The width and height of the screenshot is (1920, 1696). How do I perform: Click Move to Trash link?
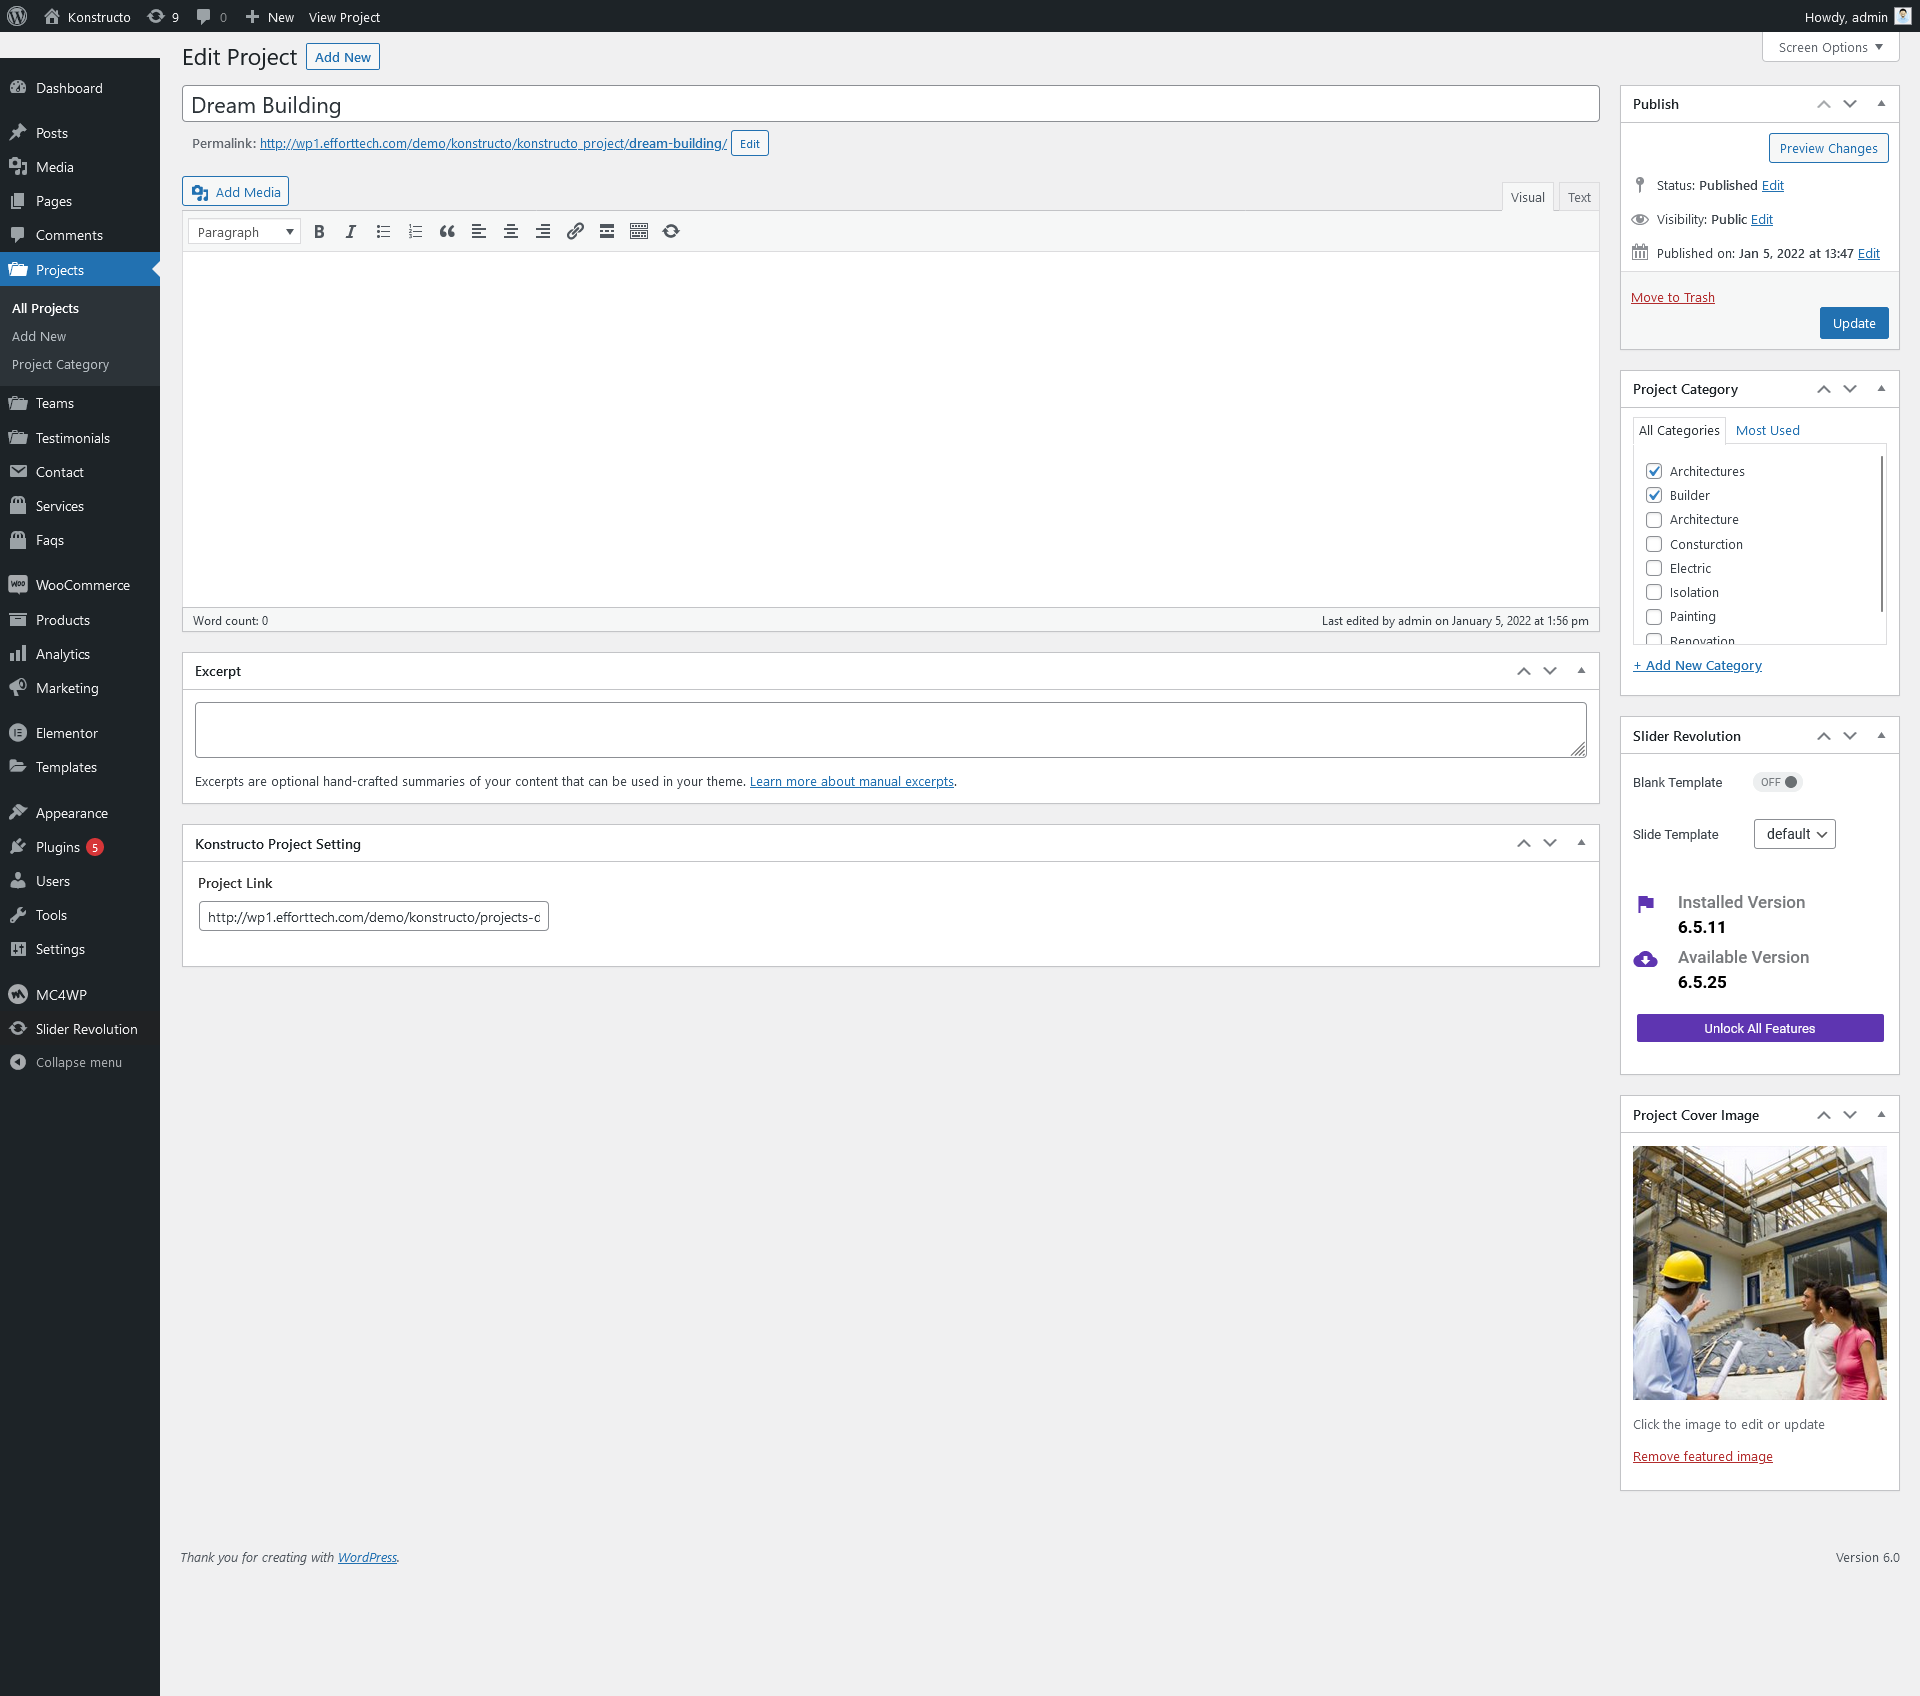[x=1672, y=297]
